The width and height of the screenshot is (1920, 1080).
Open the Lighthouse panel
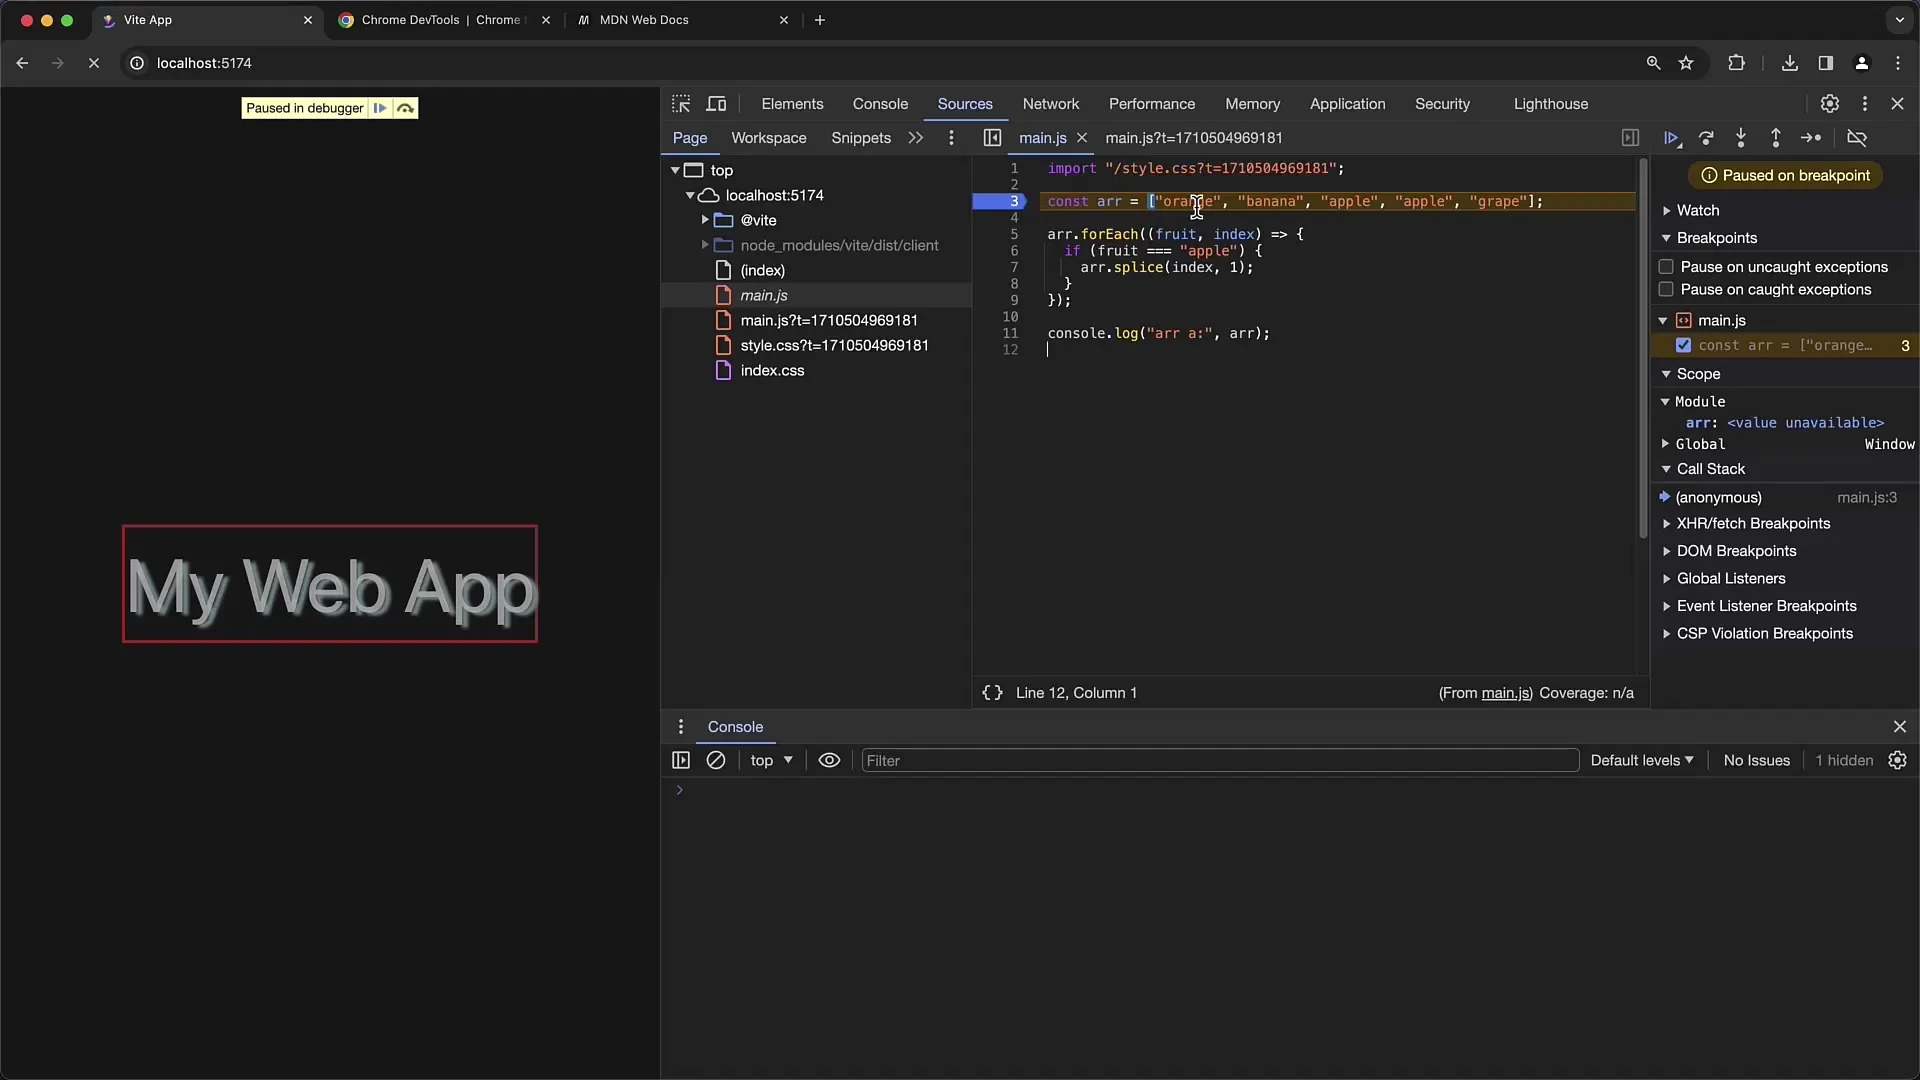pyautogui.click(x=1550, y=104)
